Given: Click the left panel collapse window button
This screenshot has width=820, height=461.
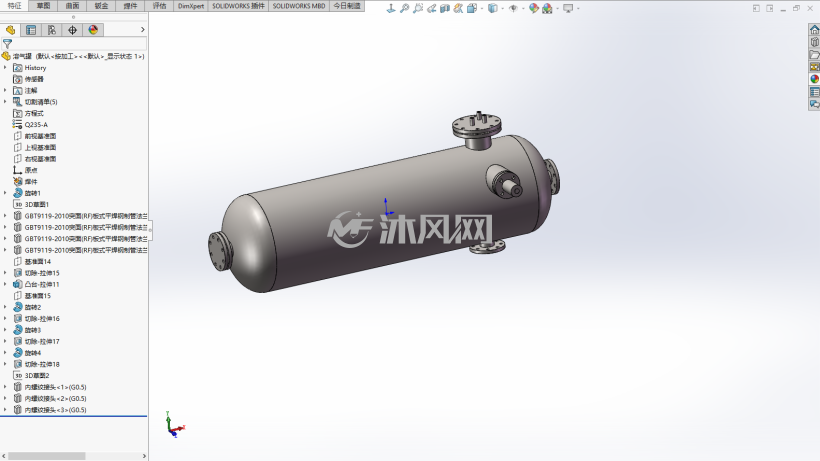Looking at the screenshot, I should pos(756,8).
